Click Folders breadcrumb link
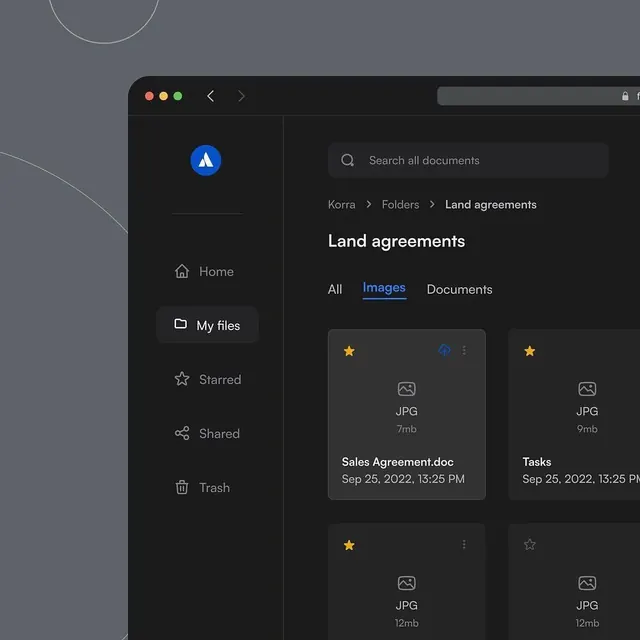The height and width of the screenshot is (640, 640). pyautogui.click(x=400, y=204)
